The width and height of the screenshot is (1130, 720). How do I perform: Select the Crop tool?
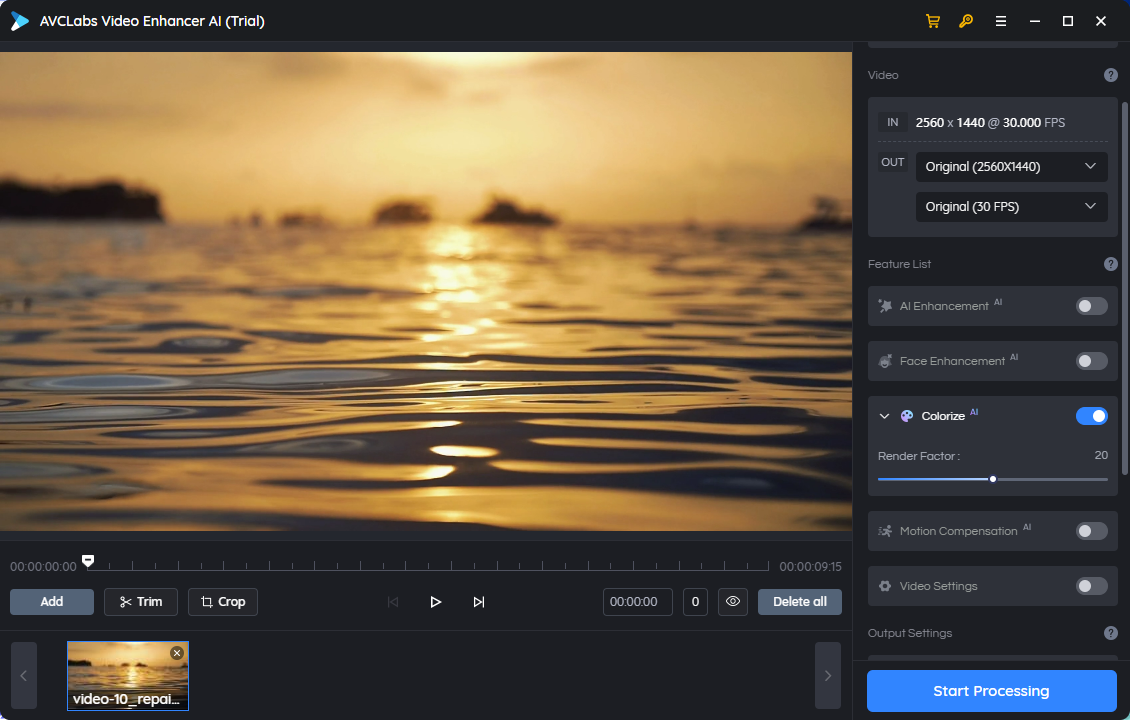(x=222, y=601)
